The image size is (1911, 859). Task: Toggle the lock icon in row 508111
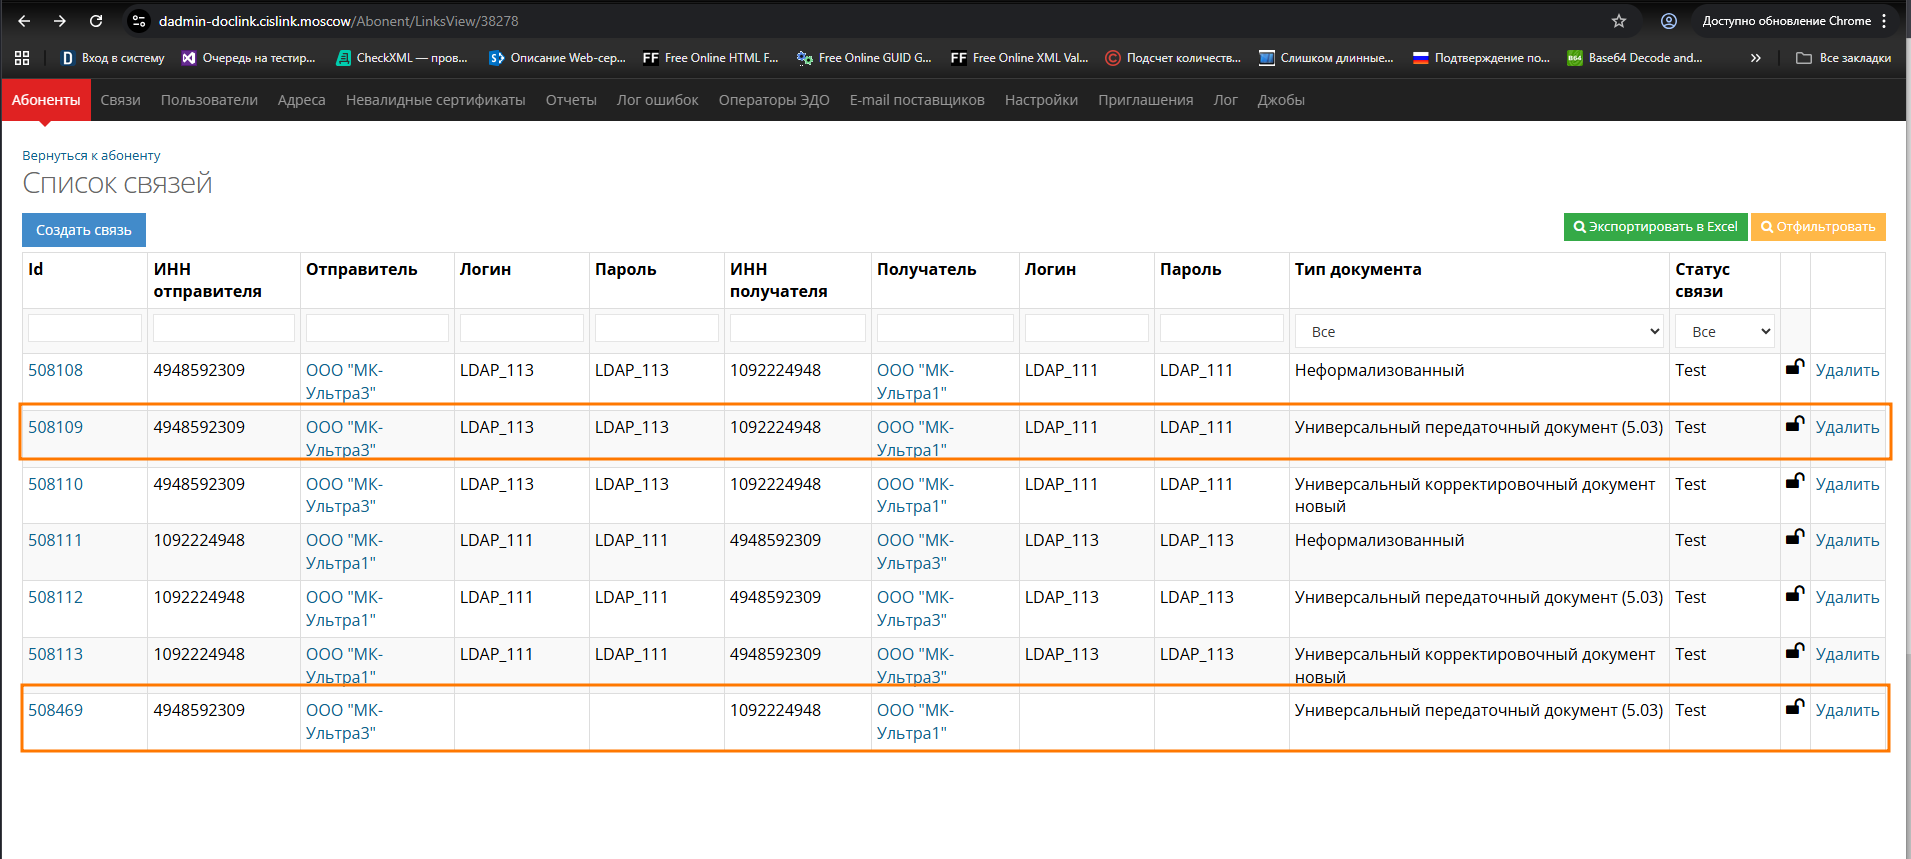(1795, 537)
